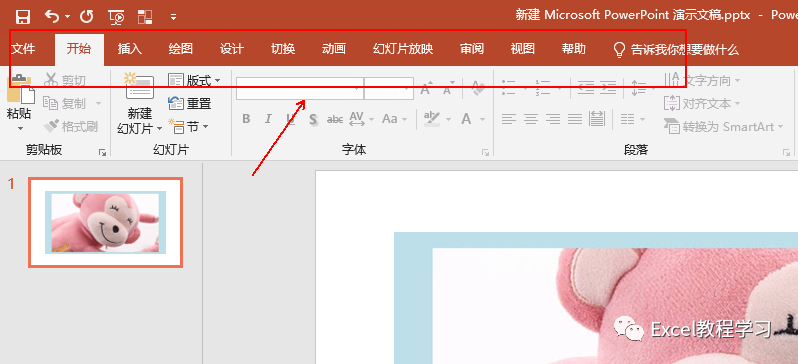Open the 设计 tab
Image resolution: width=798 pixels, height=364 pixels.
232,49
